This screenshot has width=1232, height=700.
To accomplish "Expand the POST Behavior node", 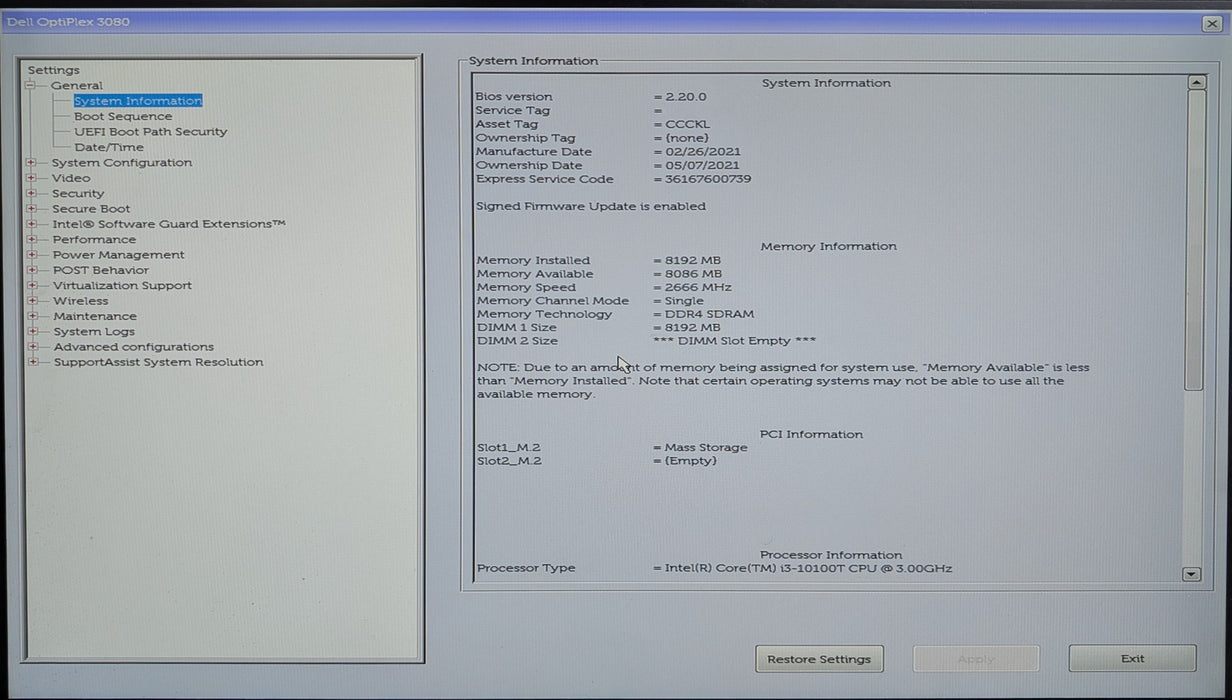I will (32, 270).
